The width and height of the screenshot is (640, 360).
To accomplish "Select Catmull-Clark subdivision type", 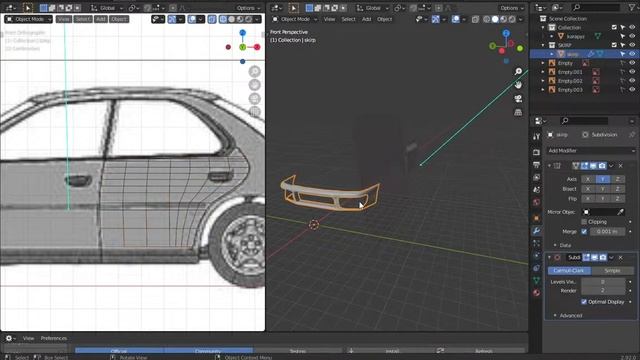I will pos(569,271).
